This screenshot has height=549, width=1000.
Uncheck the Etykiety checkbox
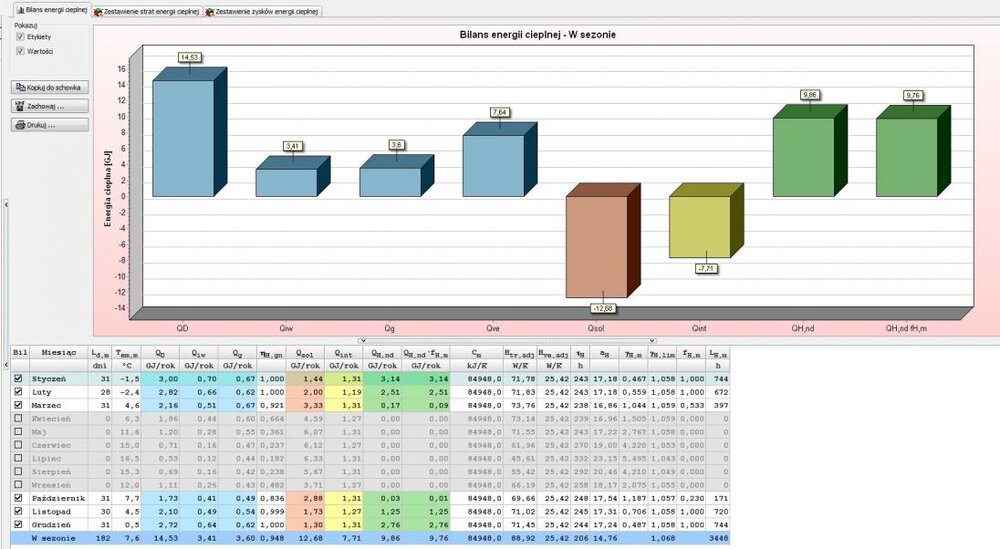click(20, 37)
